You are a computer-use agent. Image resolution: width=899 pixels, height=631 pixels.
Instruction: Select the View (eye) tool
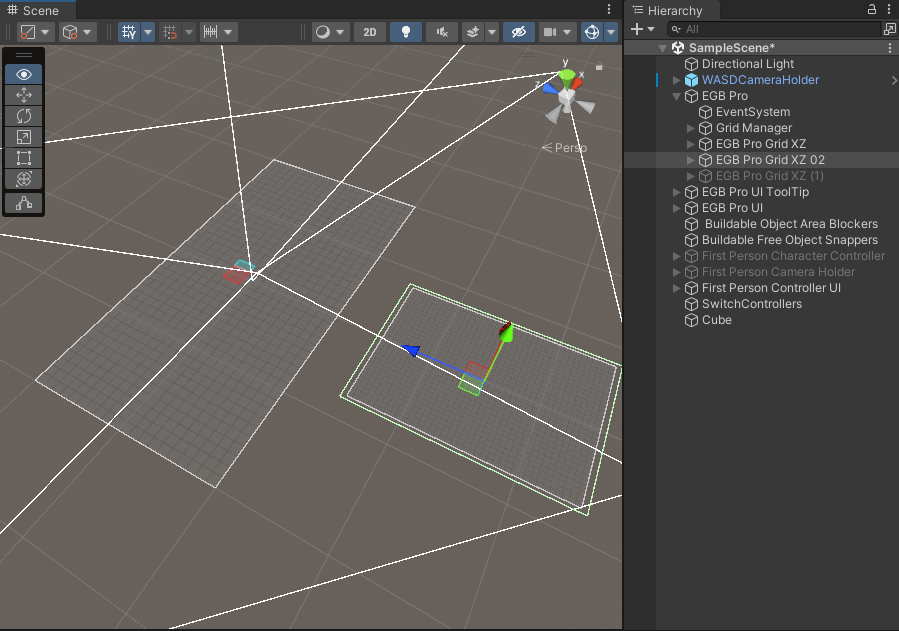tap(24, 75)
